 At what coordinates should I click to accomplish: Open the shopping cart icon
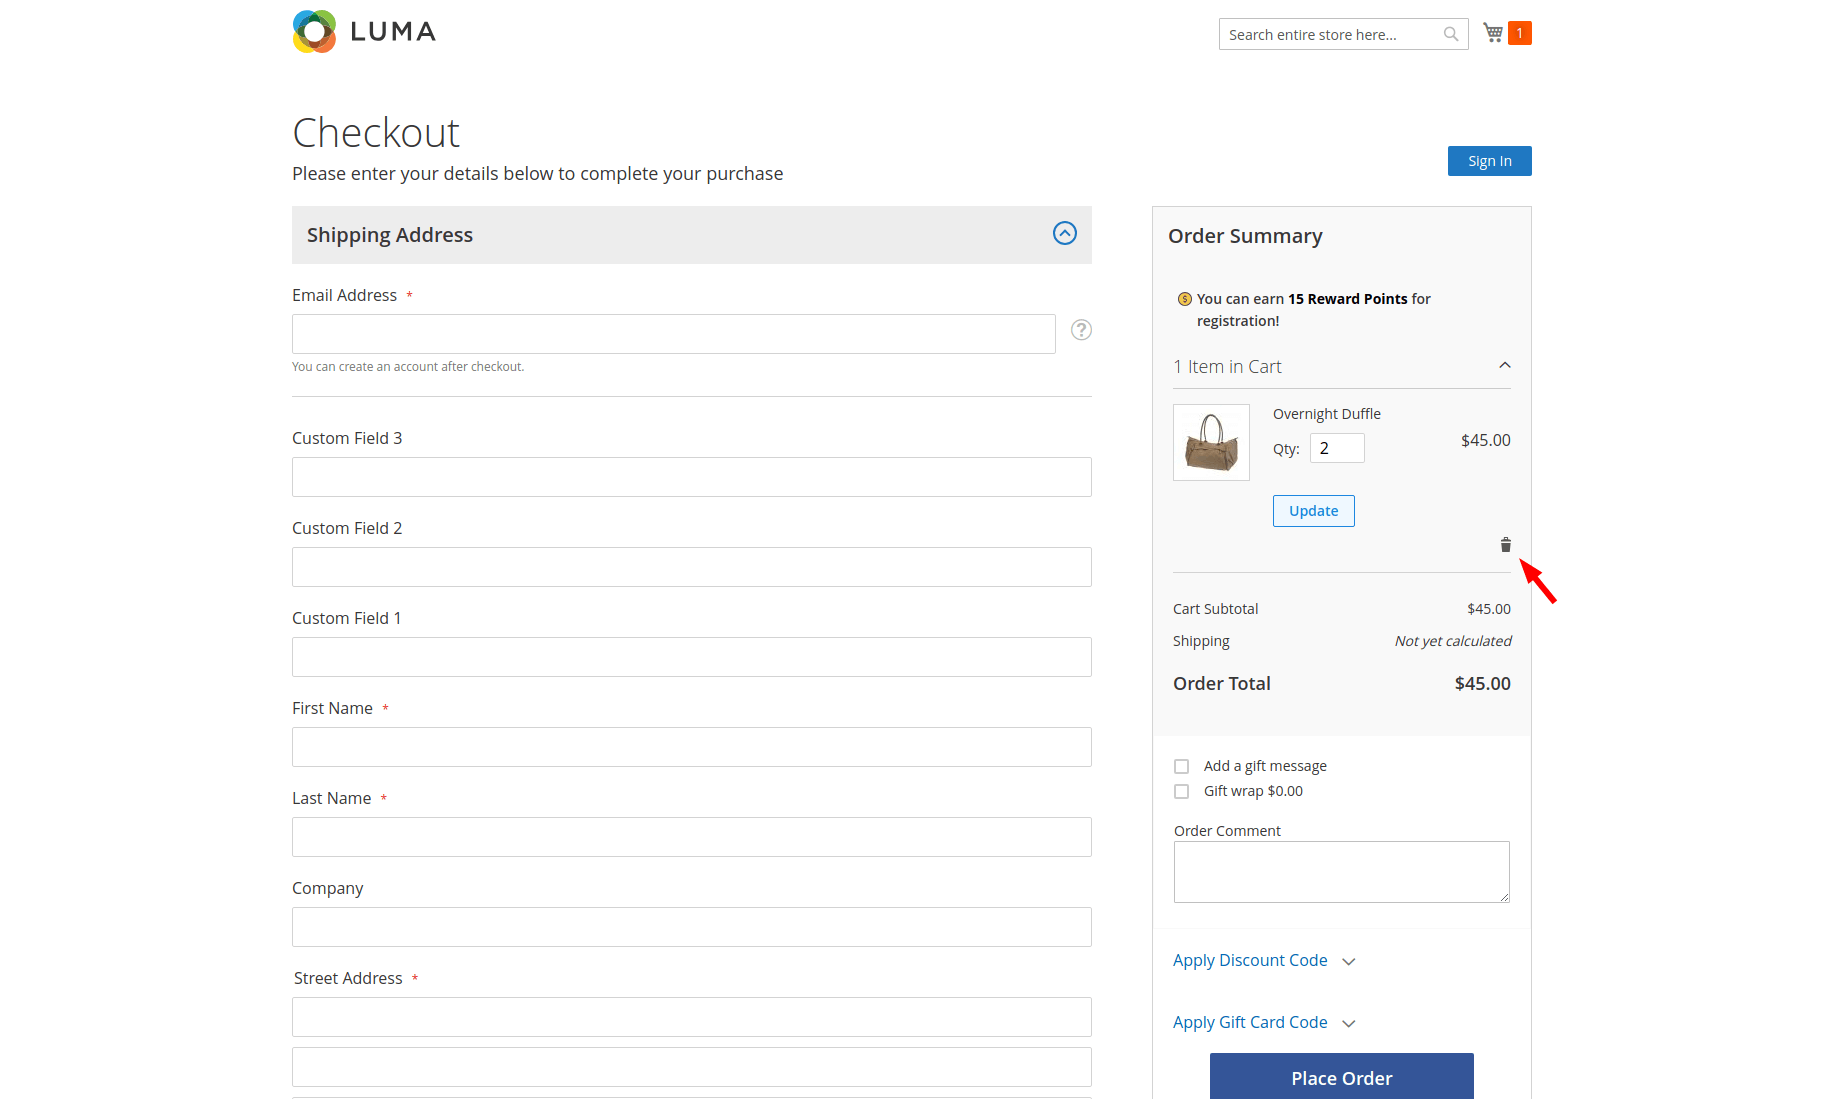(1493, 33)
